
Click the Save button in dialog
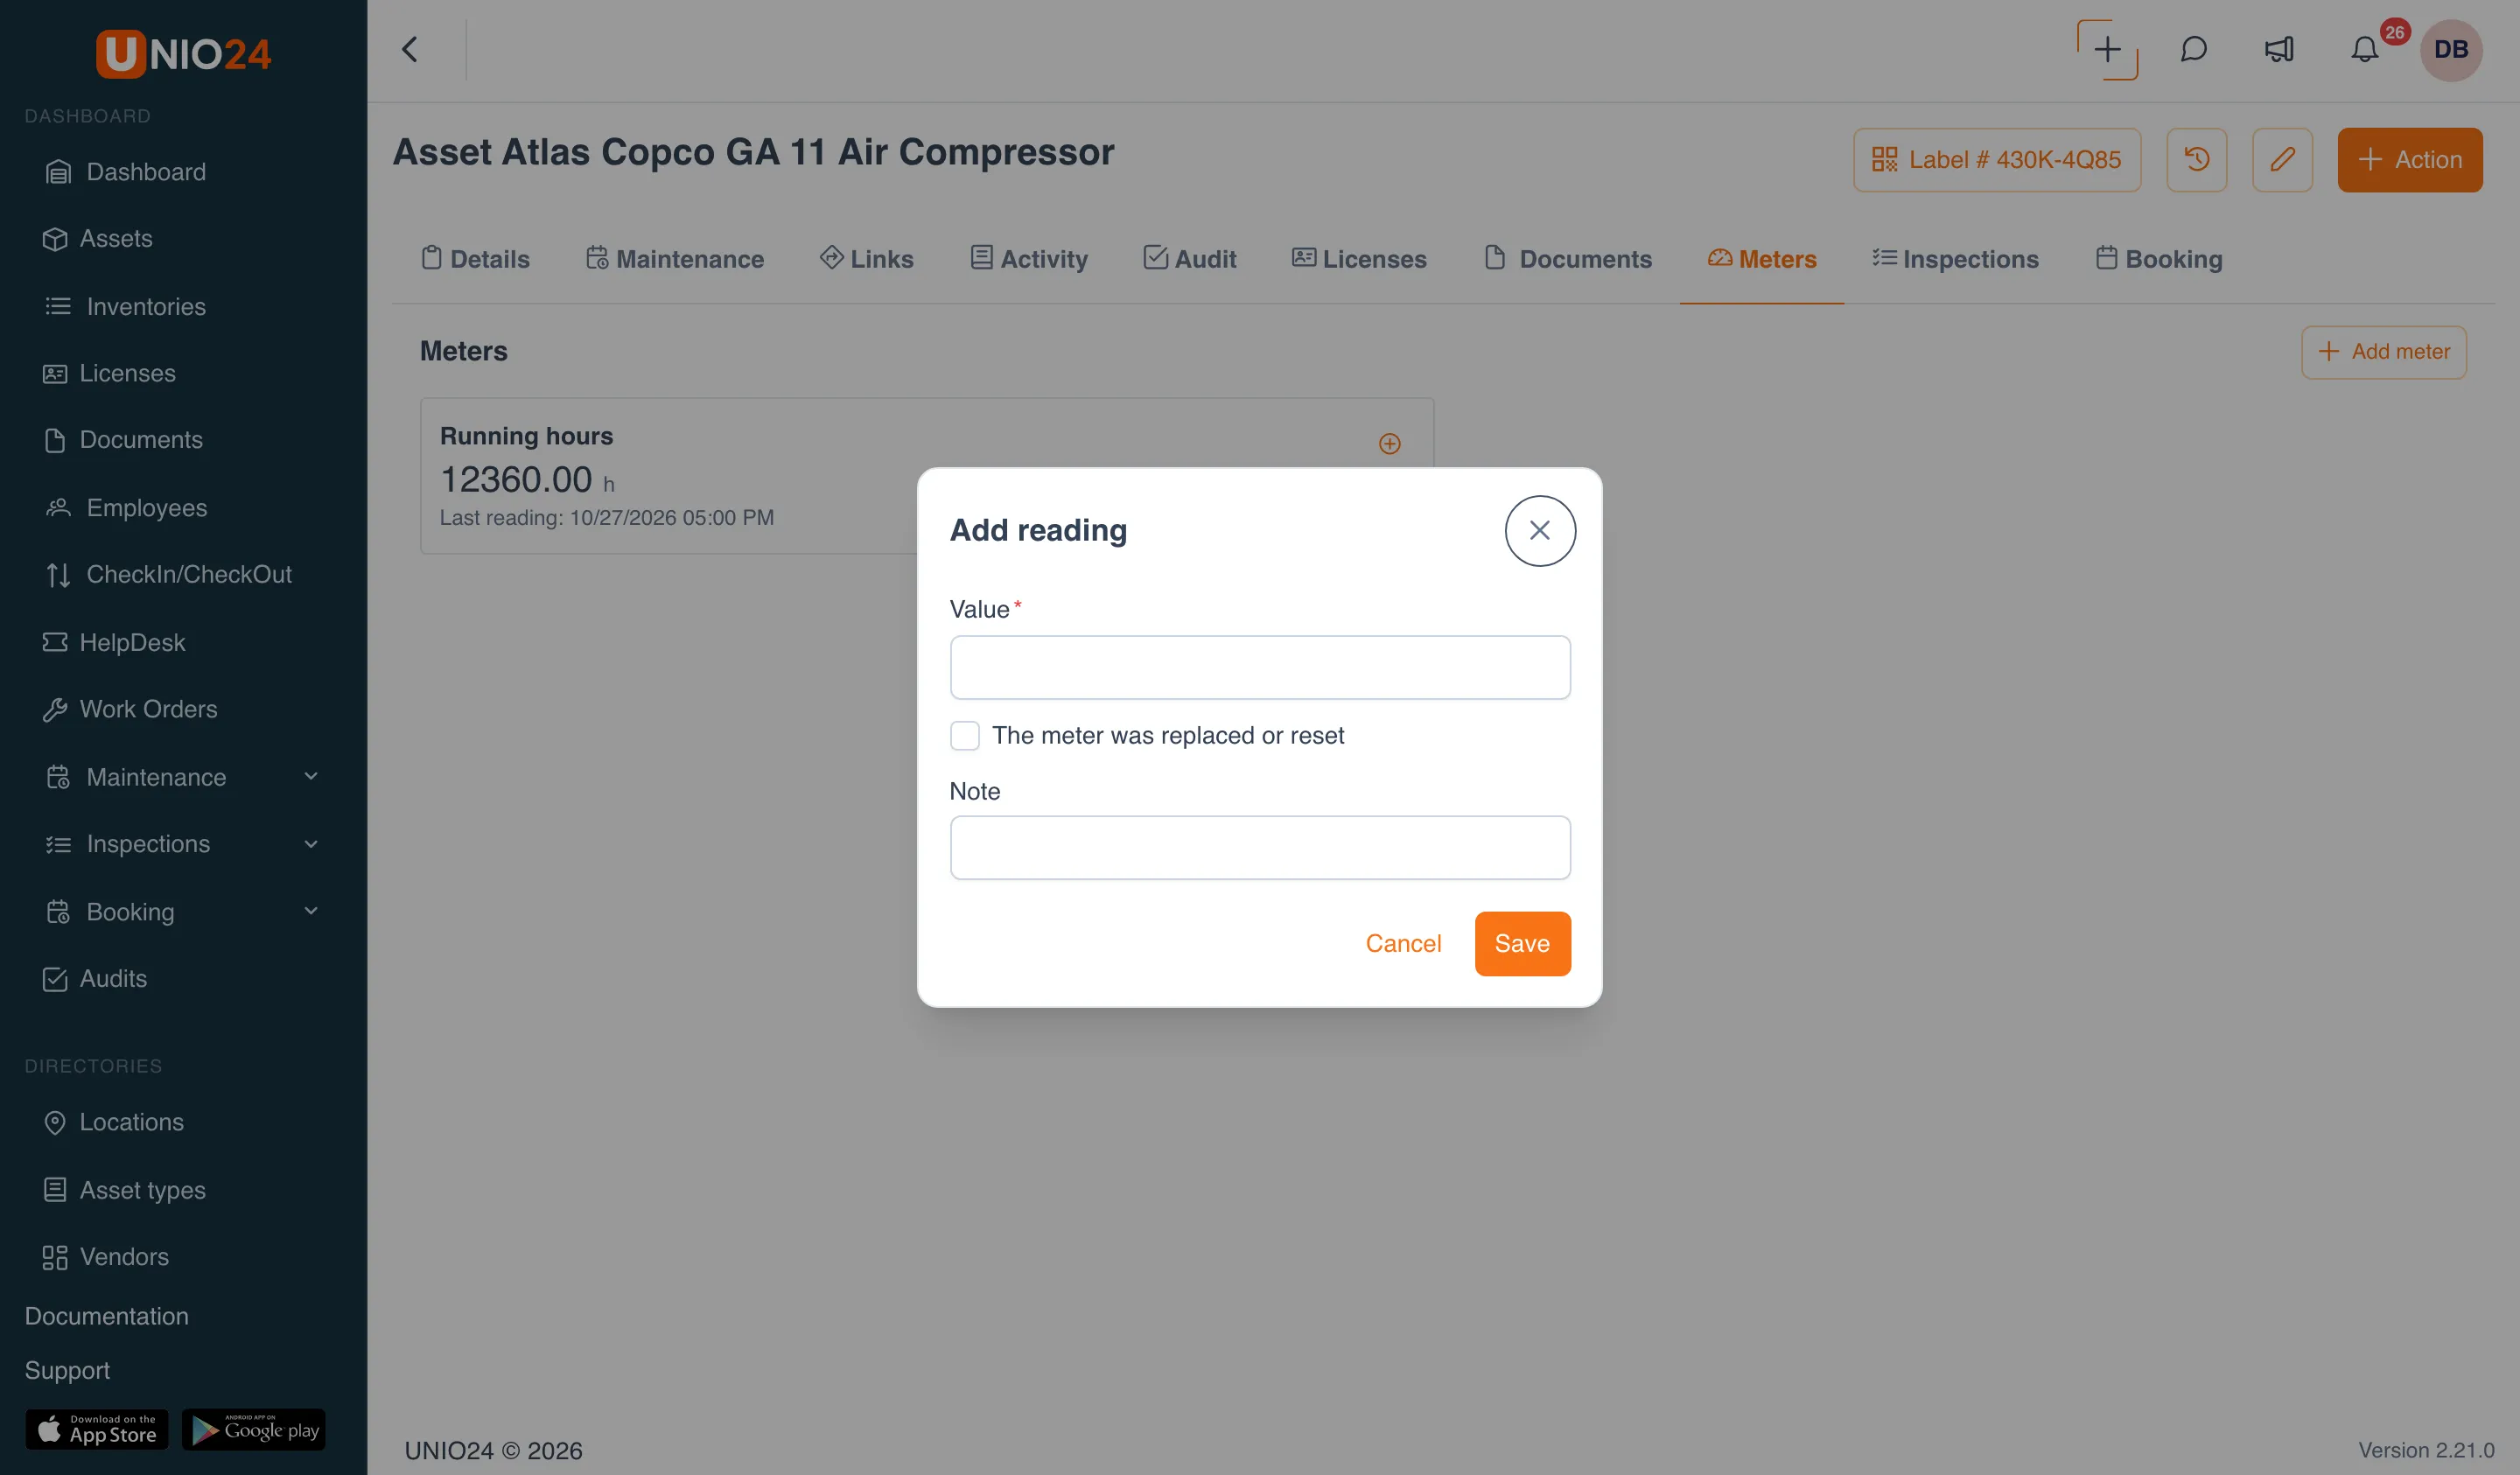point(1522,944)
